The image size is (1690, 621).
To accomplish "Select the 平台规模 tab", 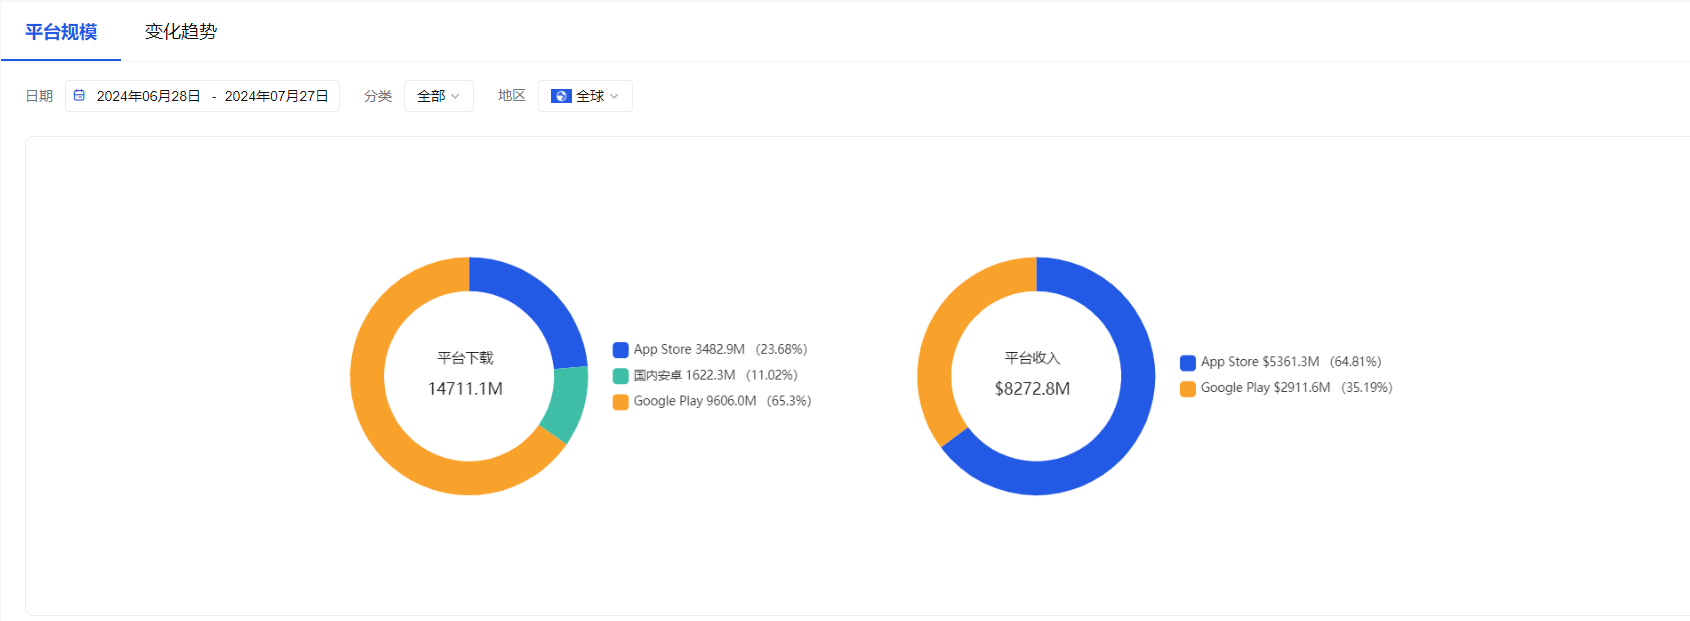I will coord(61,32).
